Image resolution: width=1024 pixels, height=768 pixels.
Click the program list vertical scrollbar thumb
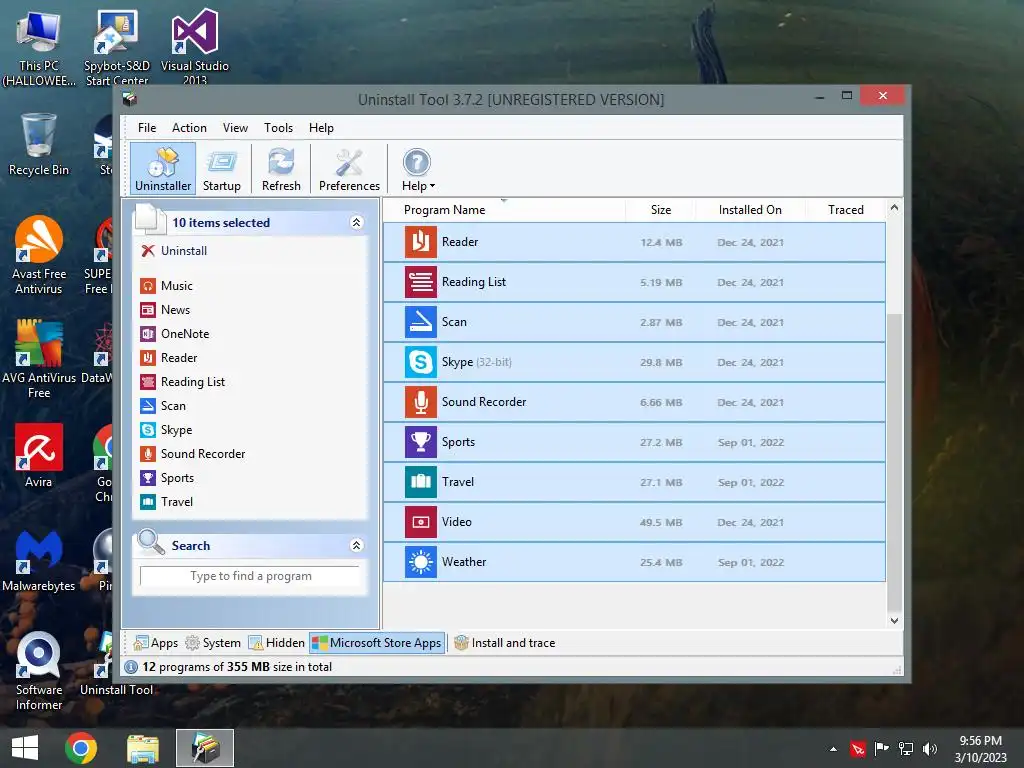(x=894, y=464)
